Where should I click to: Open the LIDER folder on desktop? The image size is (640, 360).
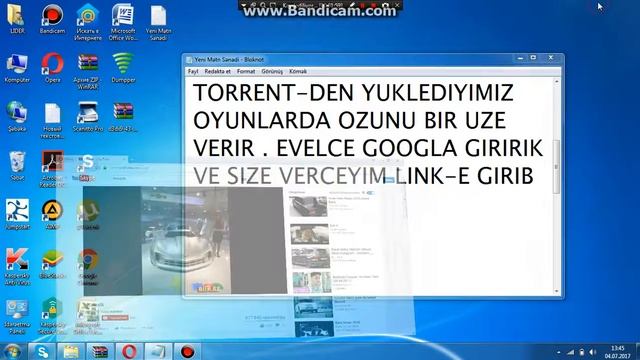tap(17, 19)
